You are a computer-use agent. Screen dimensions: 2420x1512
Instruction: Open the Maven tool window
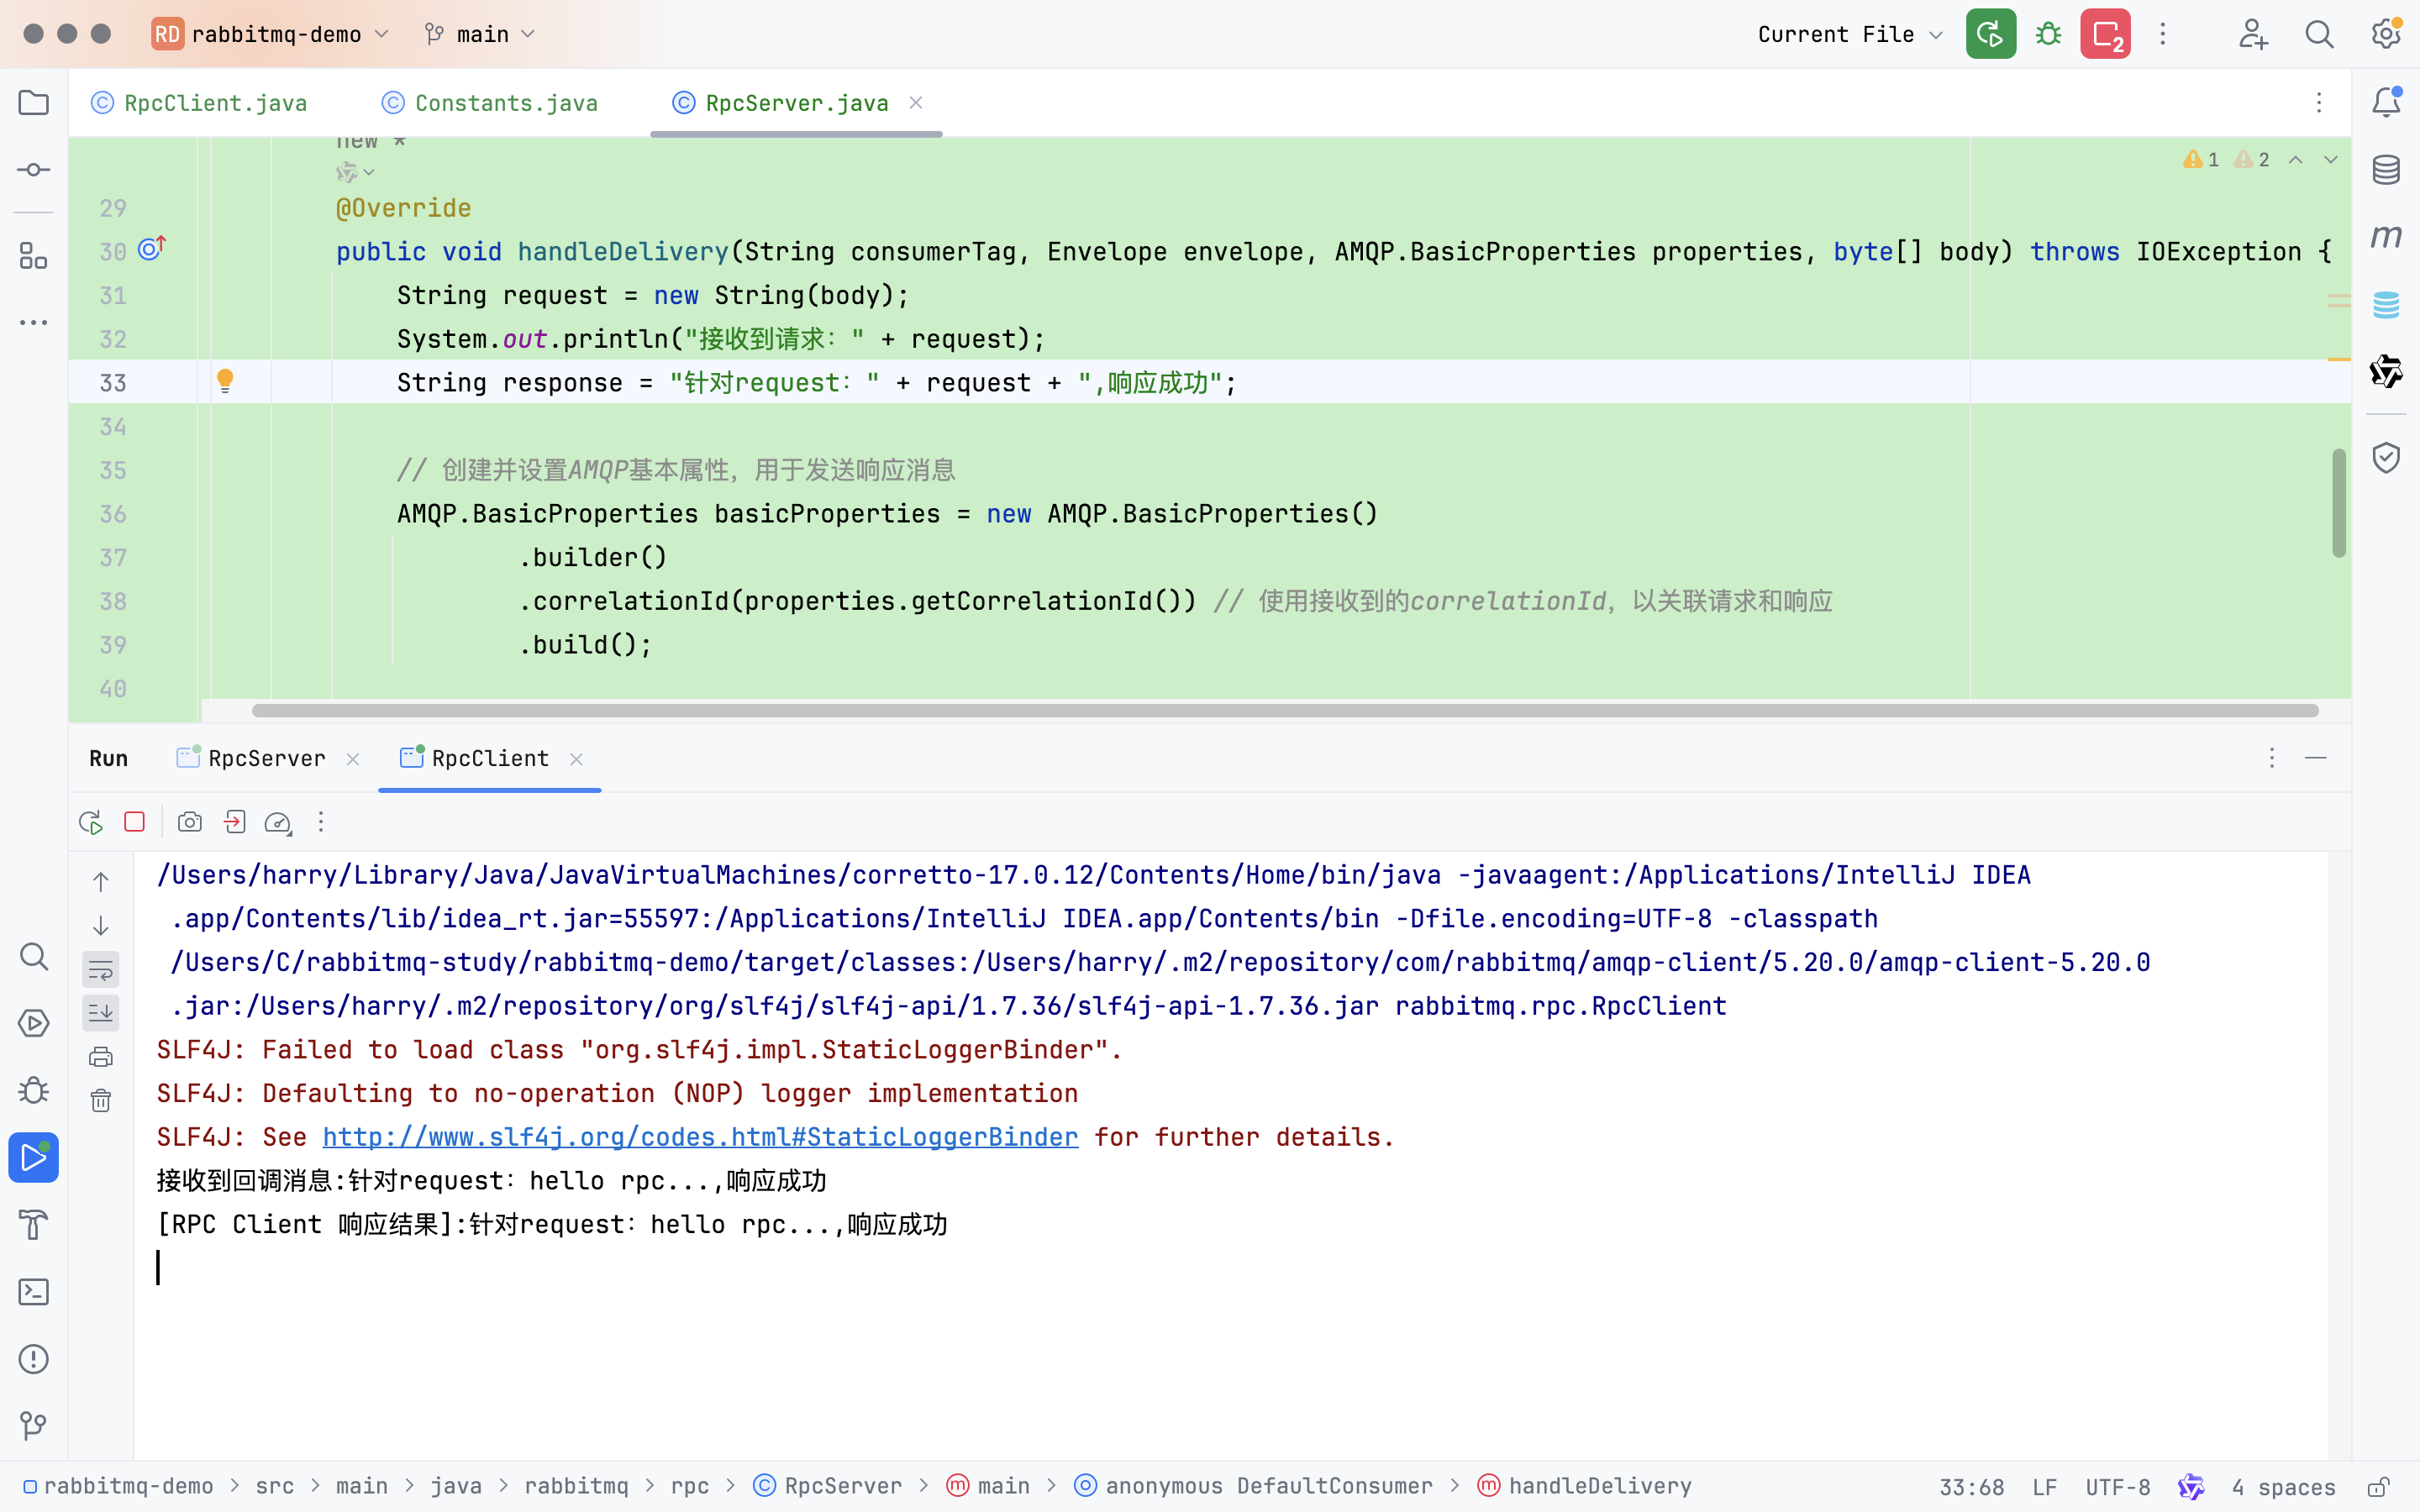2386,236
